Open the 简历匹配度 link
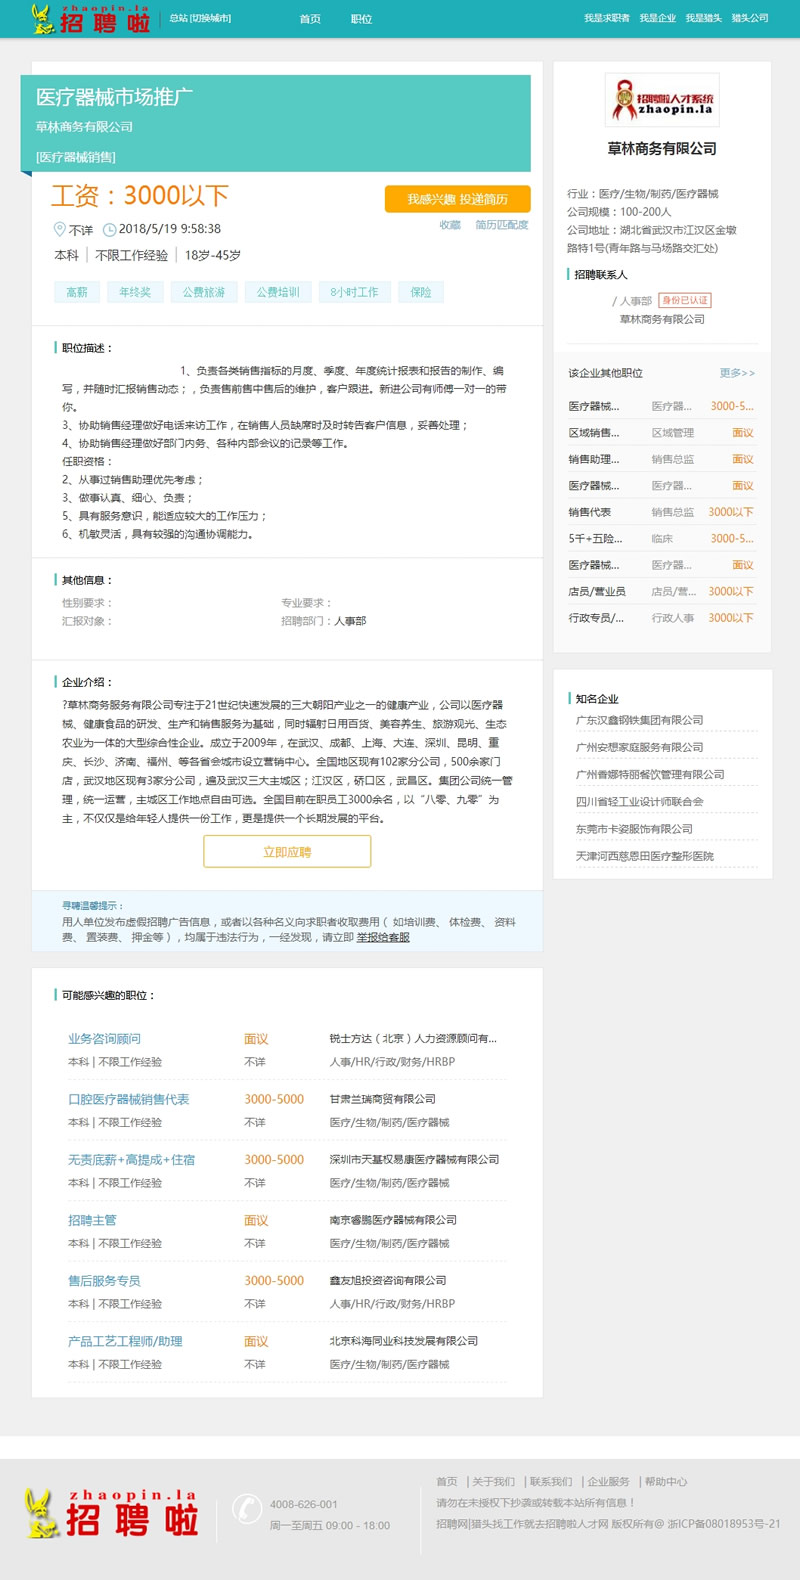 click(x=501, y=225)
